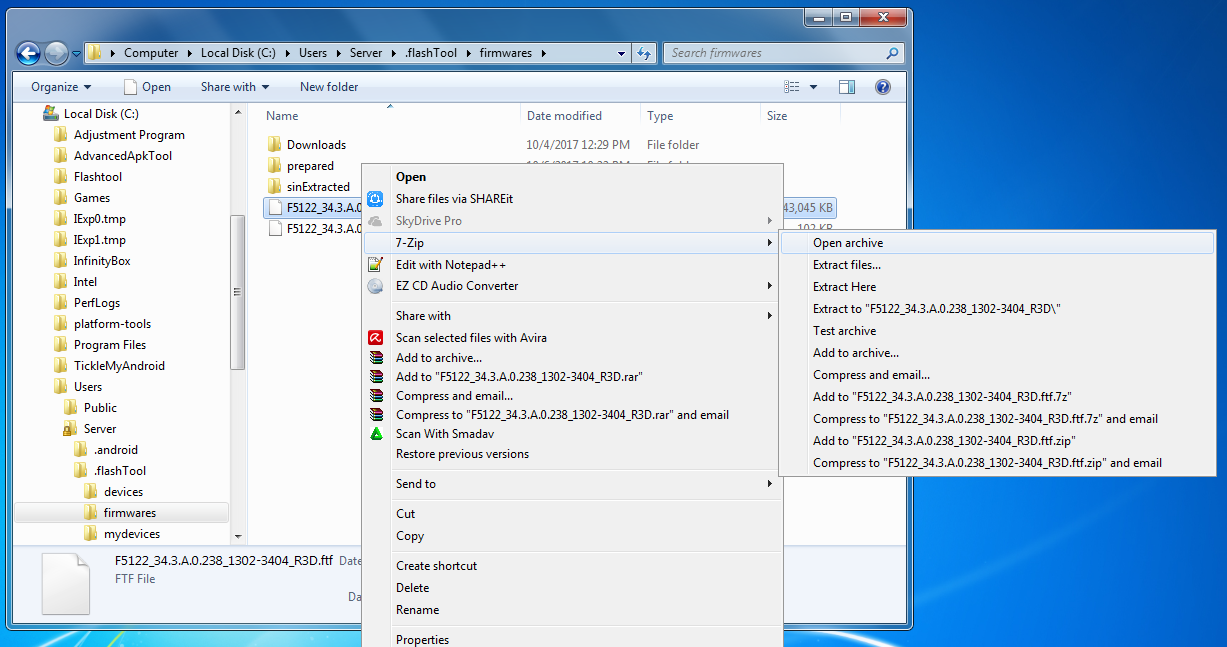
Task: Click the Local Disk (C:) drive icon
Action: pos(51,114)
